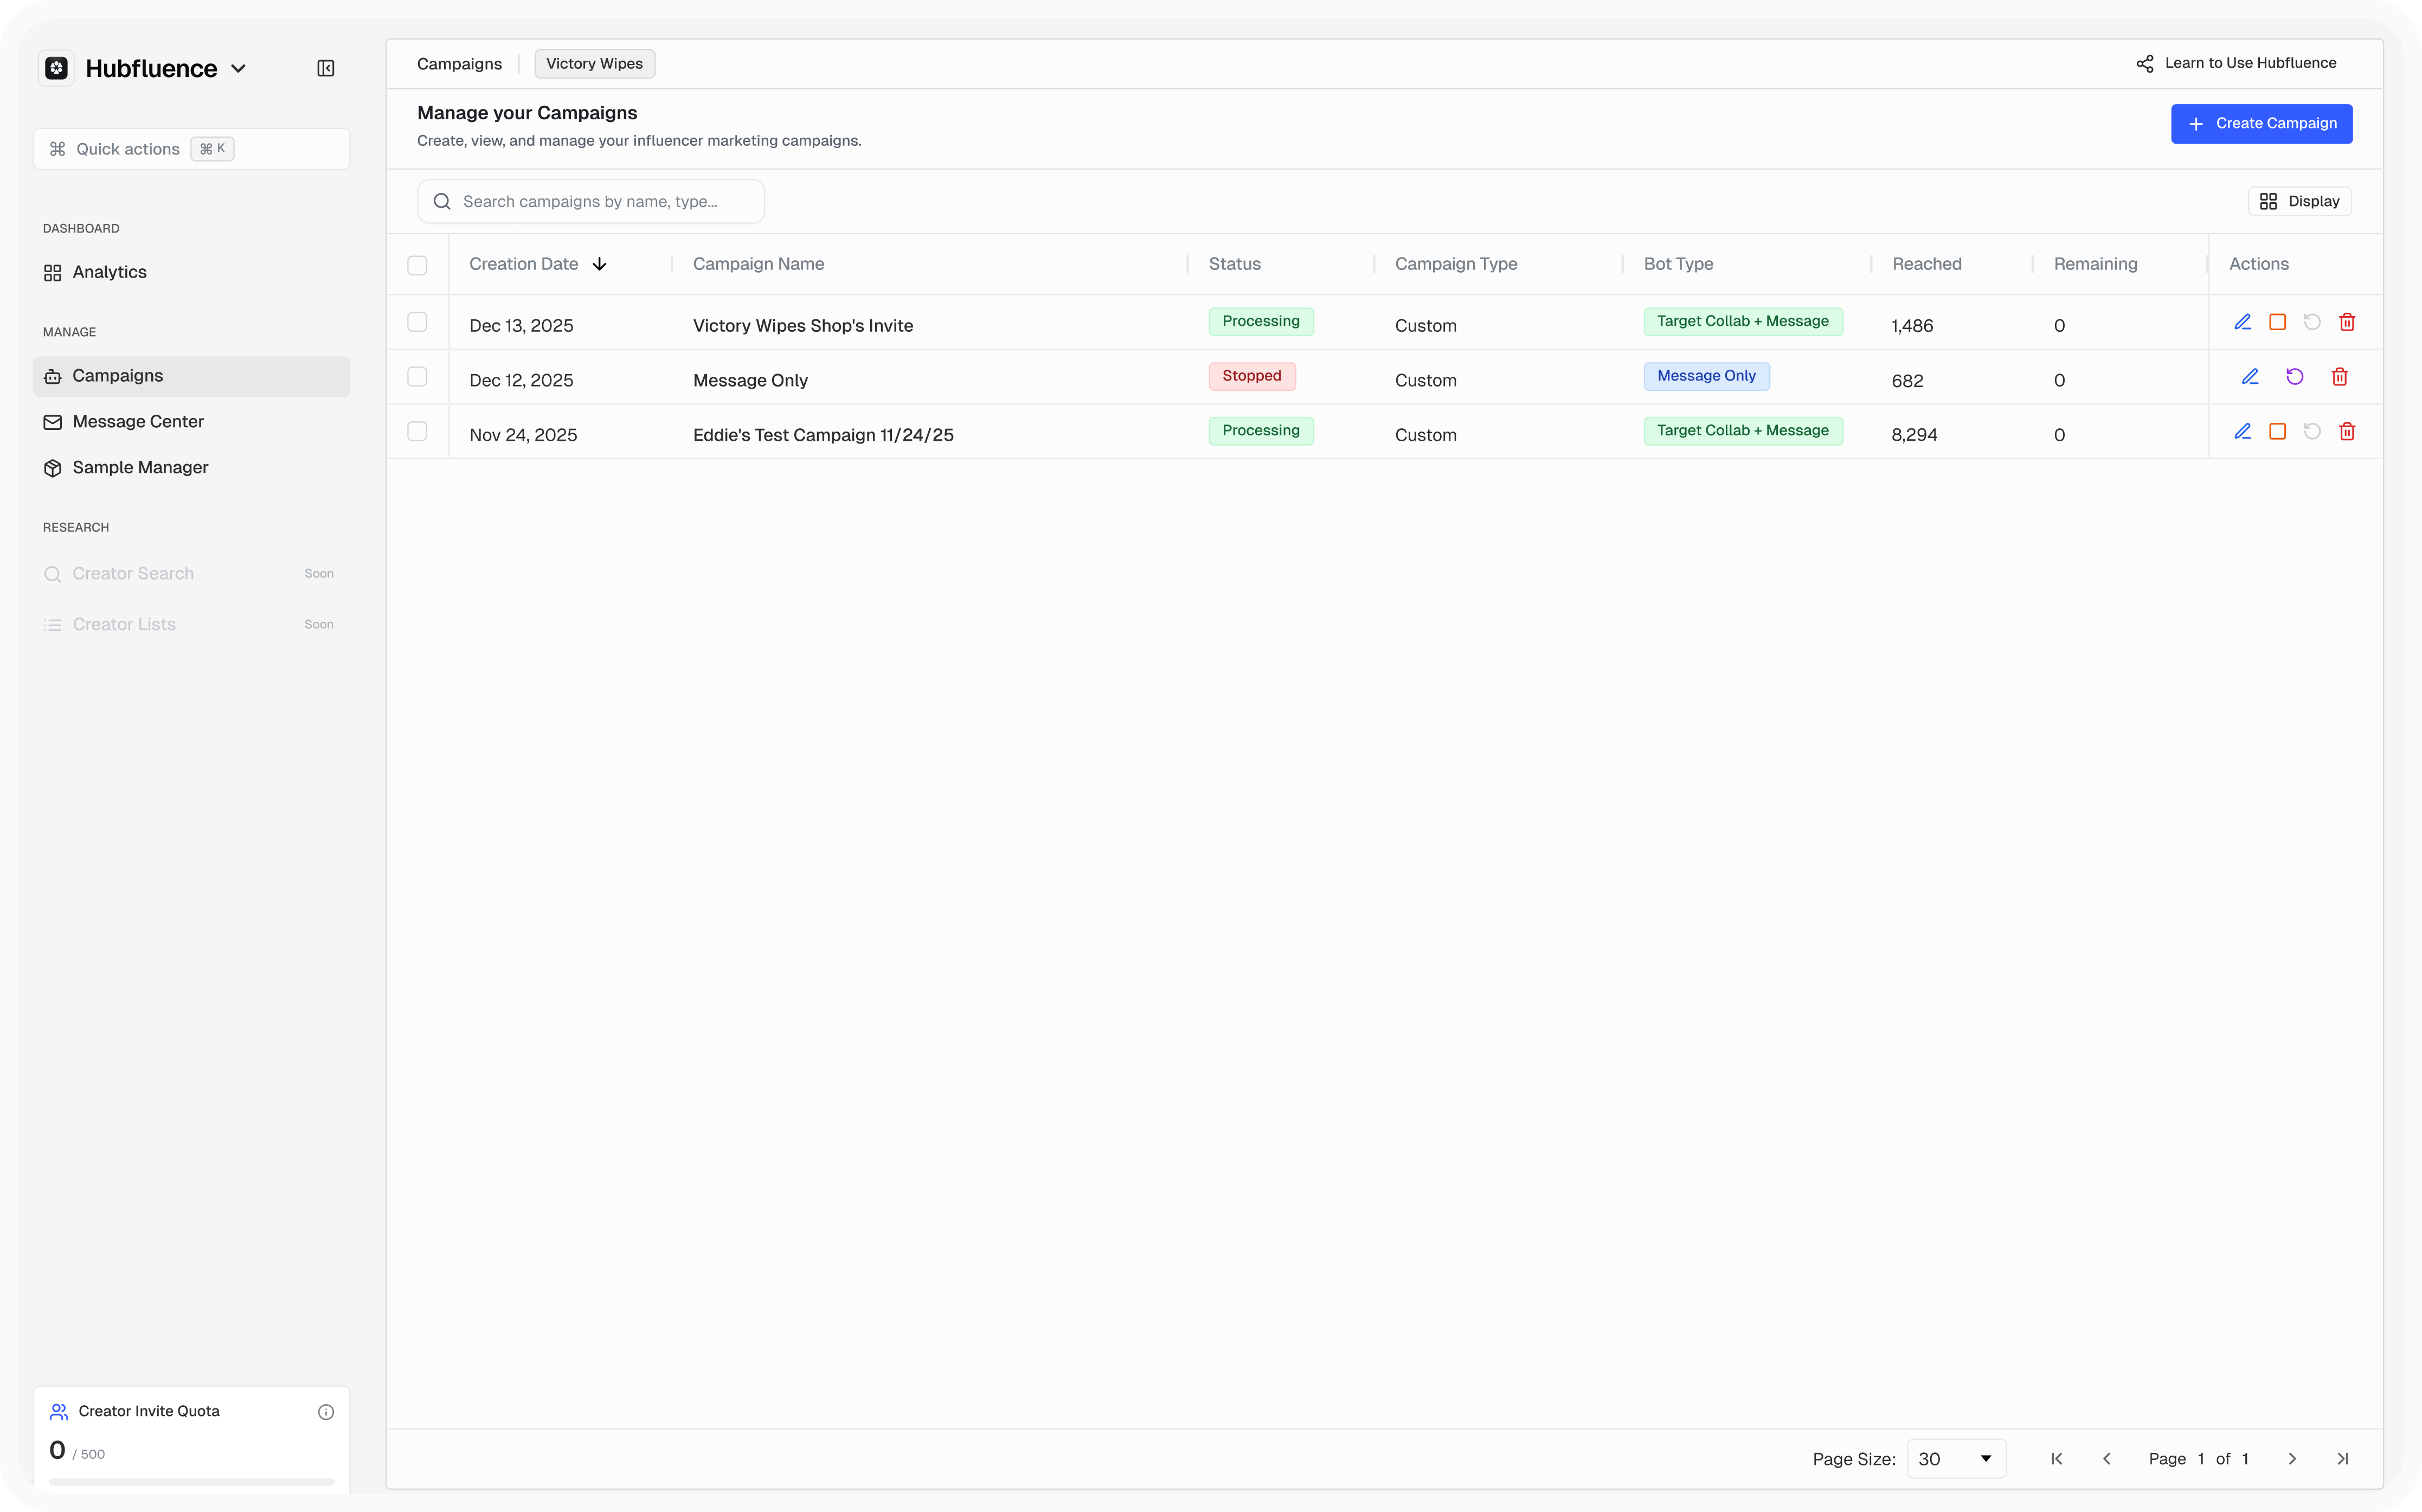Open Learn to Use Hubfluence link
Screen dimensions: 2422x1512
2236,63
